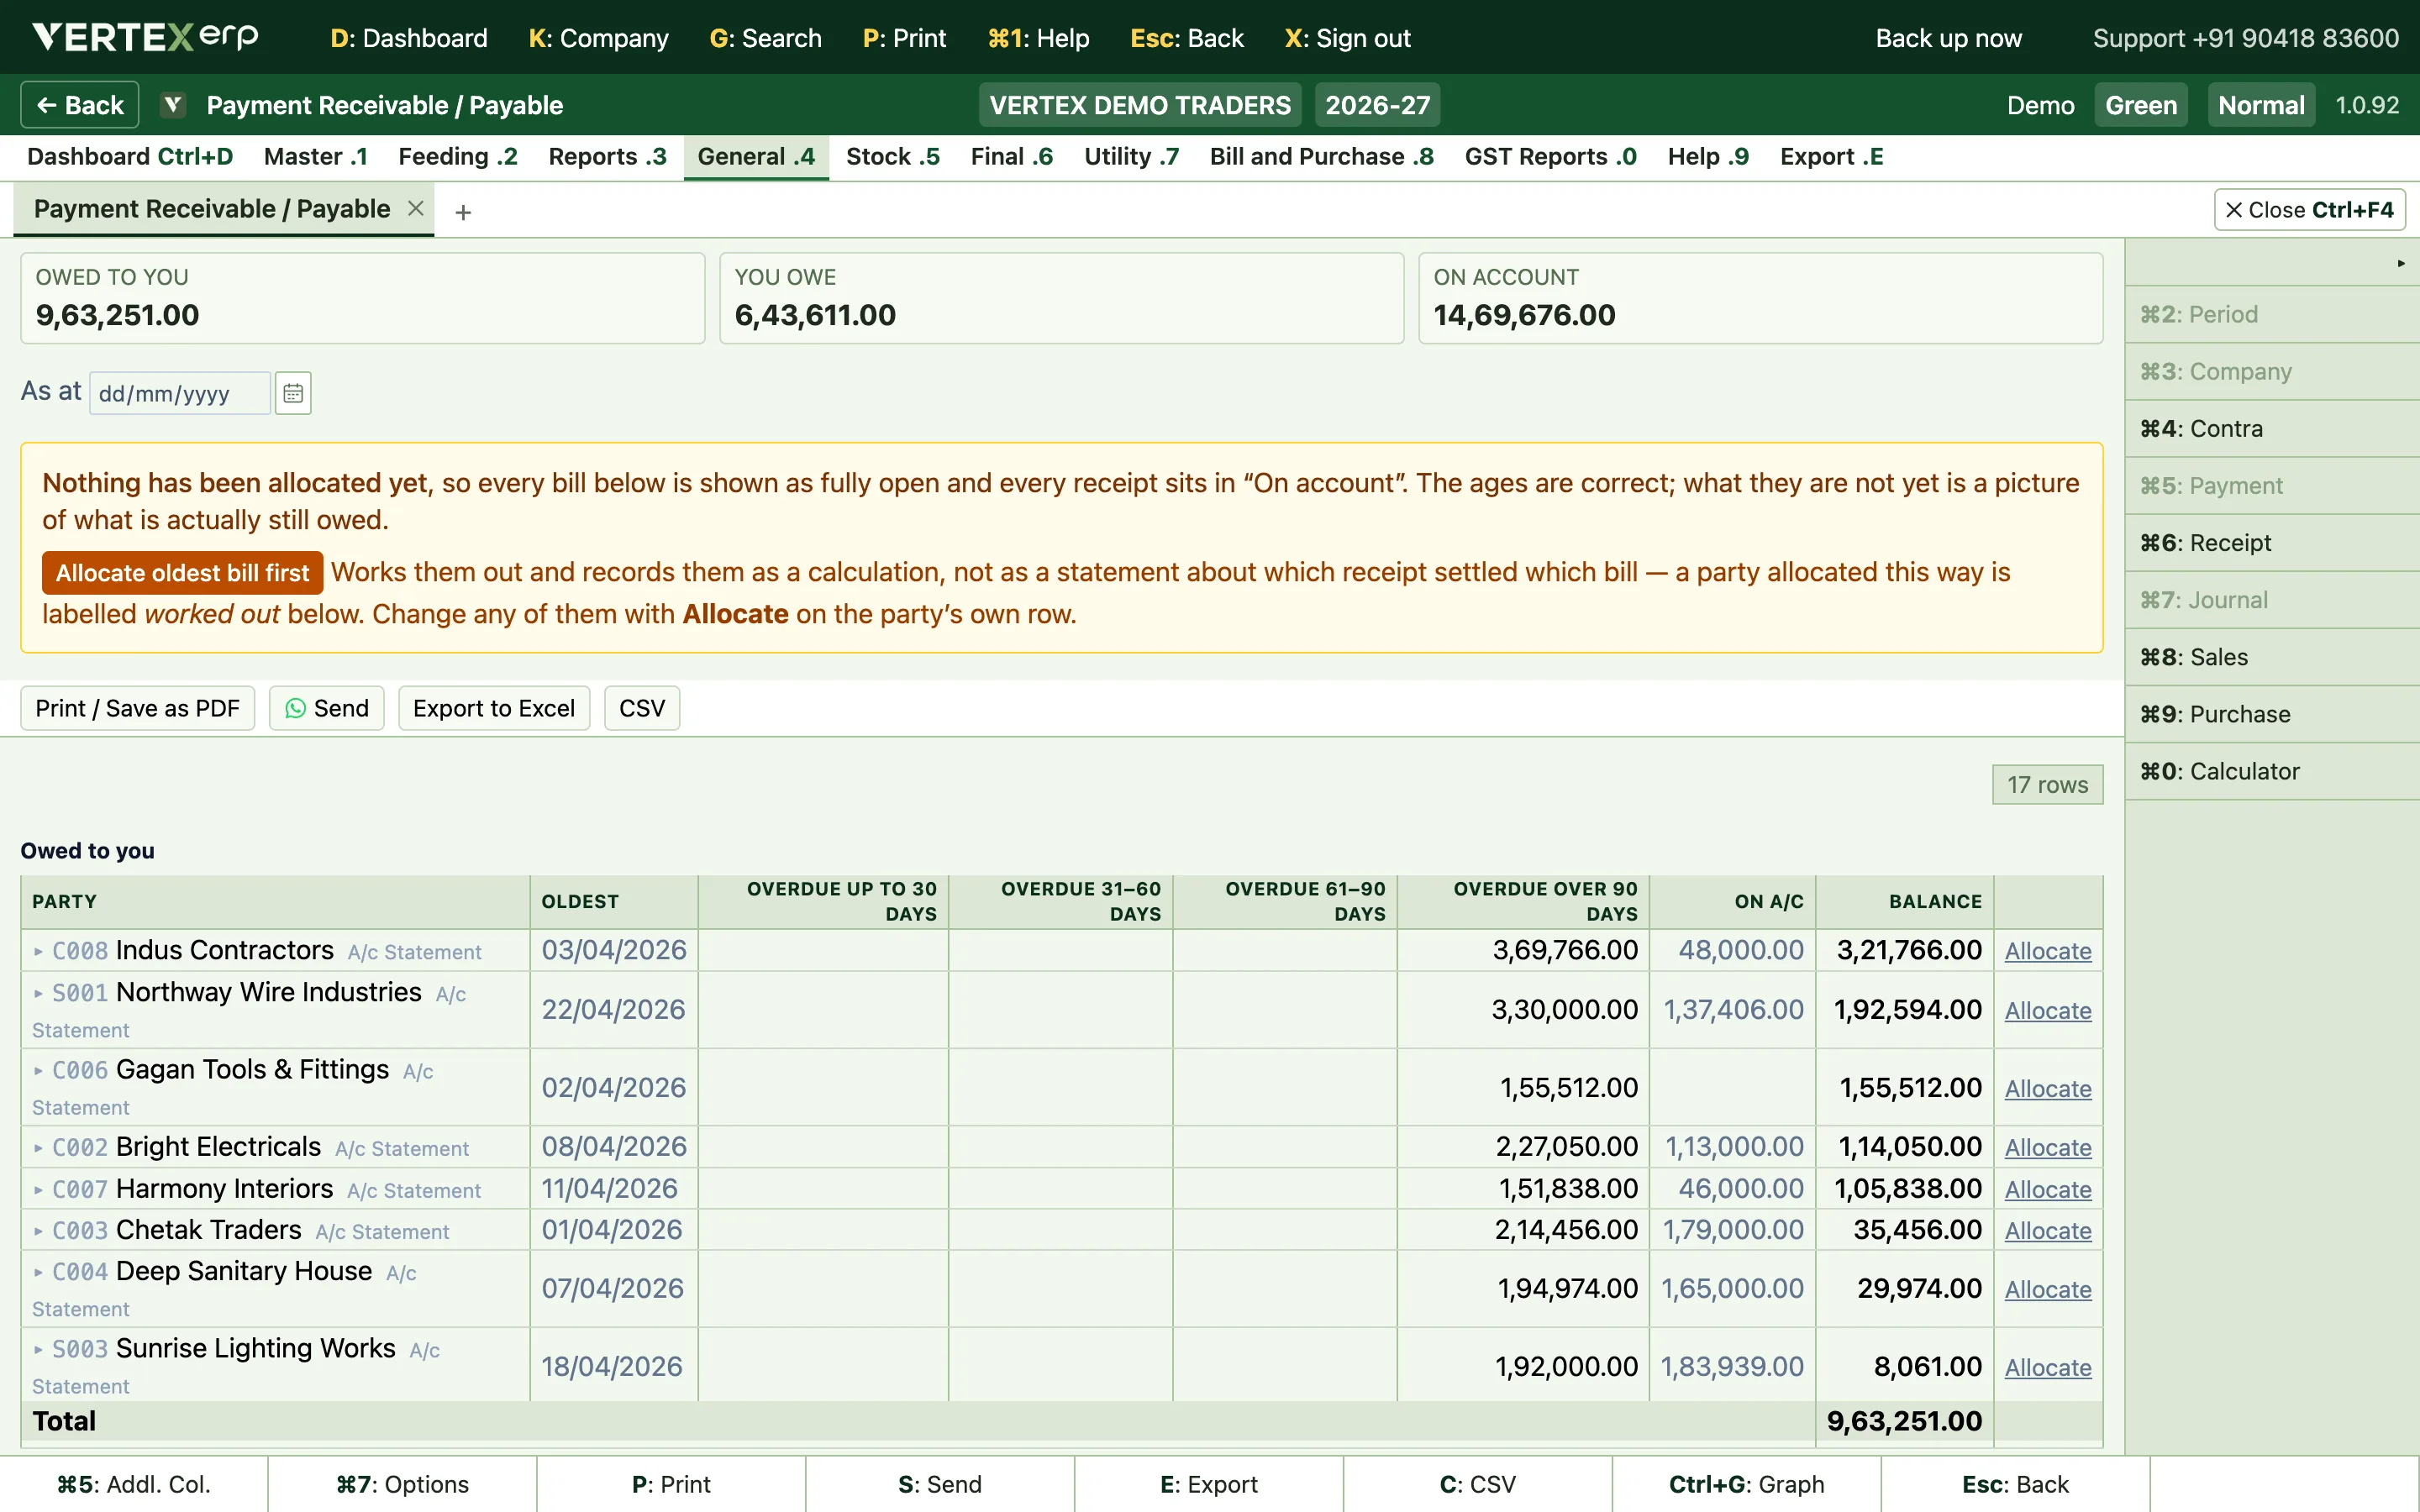Open A/c Statement for Chetak Traders
This screenshot has width=2420, height=1512.
coord(382,1232)
